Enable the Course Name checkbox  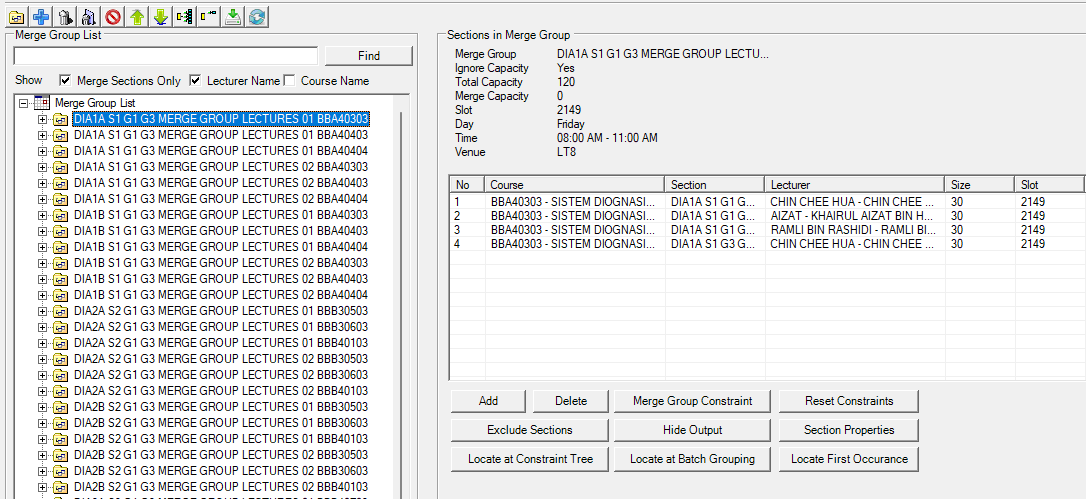pyautogui.click(x=290, y=80)
